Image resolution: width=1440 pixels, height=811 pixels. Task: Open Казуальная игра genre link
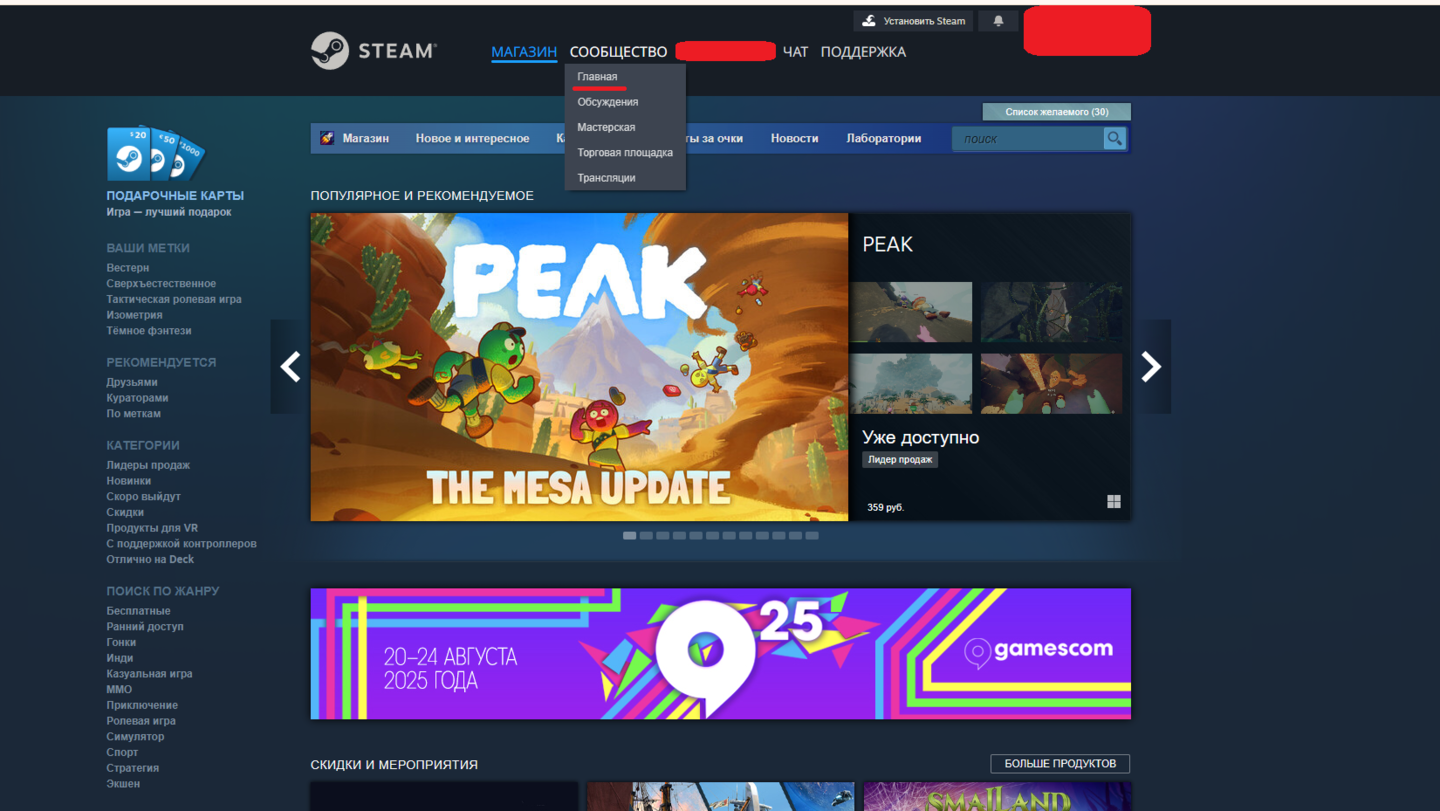150,674
